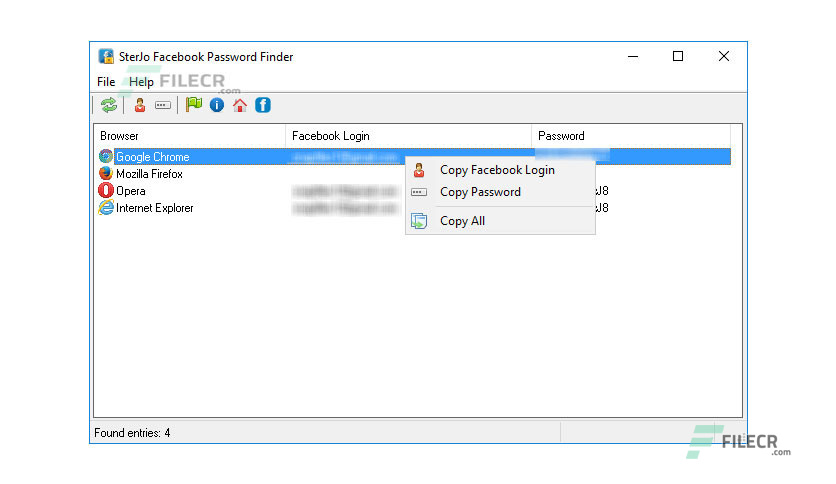The image size is (836, 484).
Task: Click the blurred login in the Opera row
Action: click(345, 191)
